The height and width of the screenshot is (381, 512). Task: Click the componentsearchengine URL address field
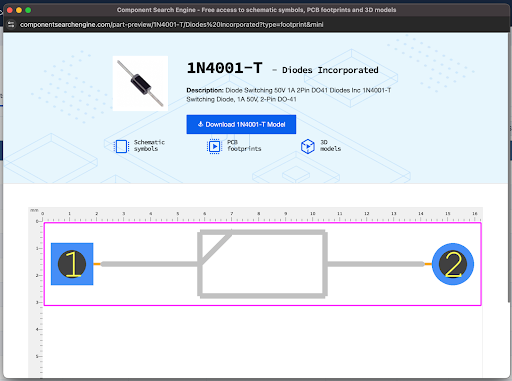pyautogui.click(x=171, y=24)
